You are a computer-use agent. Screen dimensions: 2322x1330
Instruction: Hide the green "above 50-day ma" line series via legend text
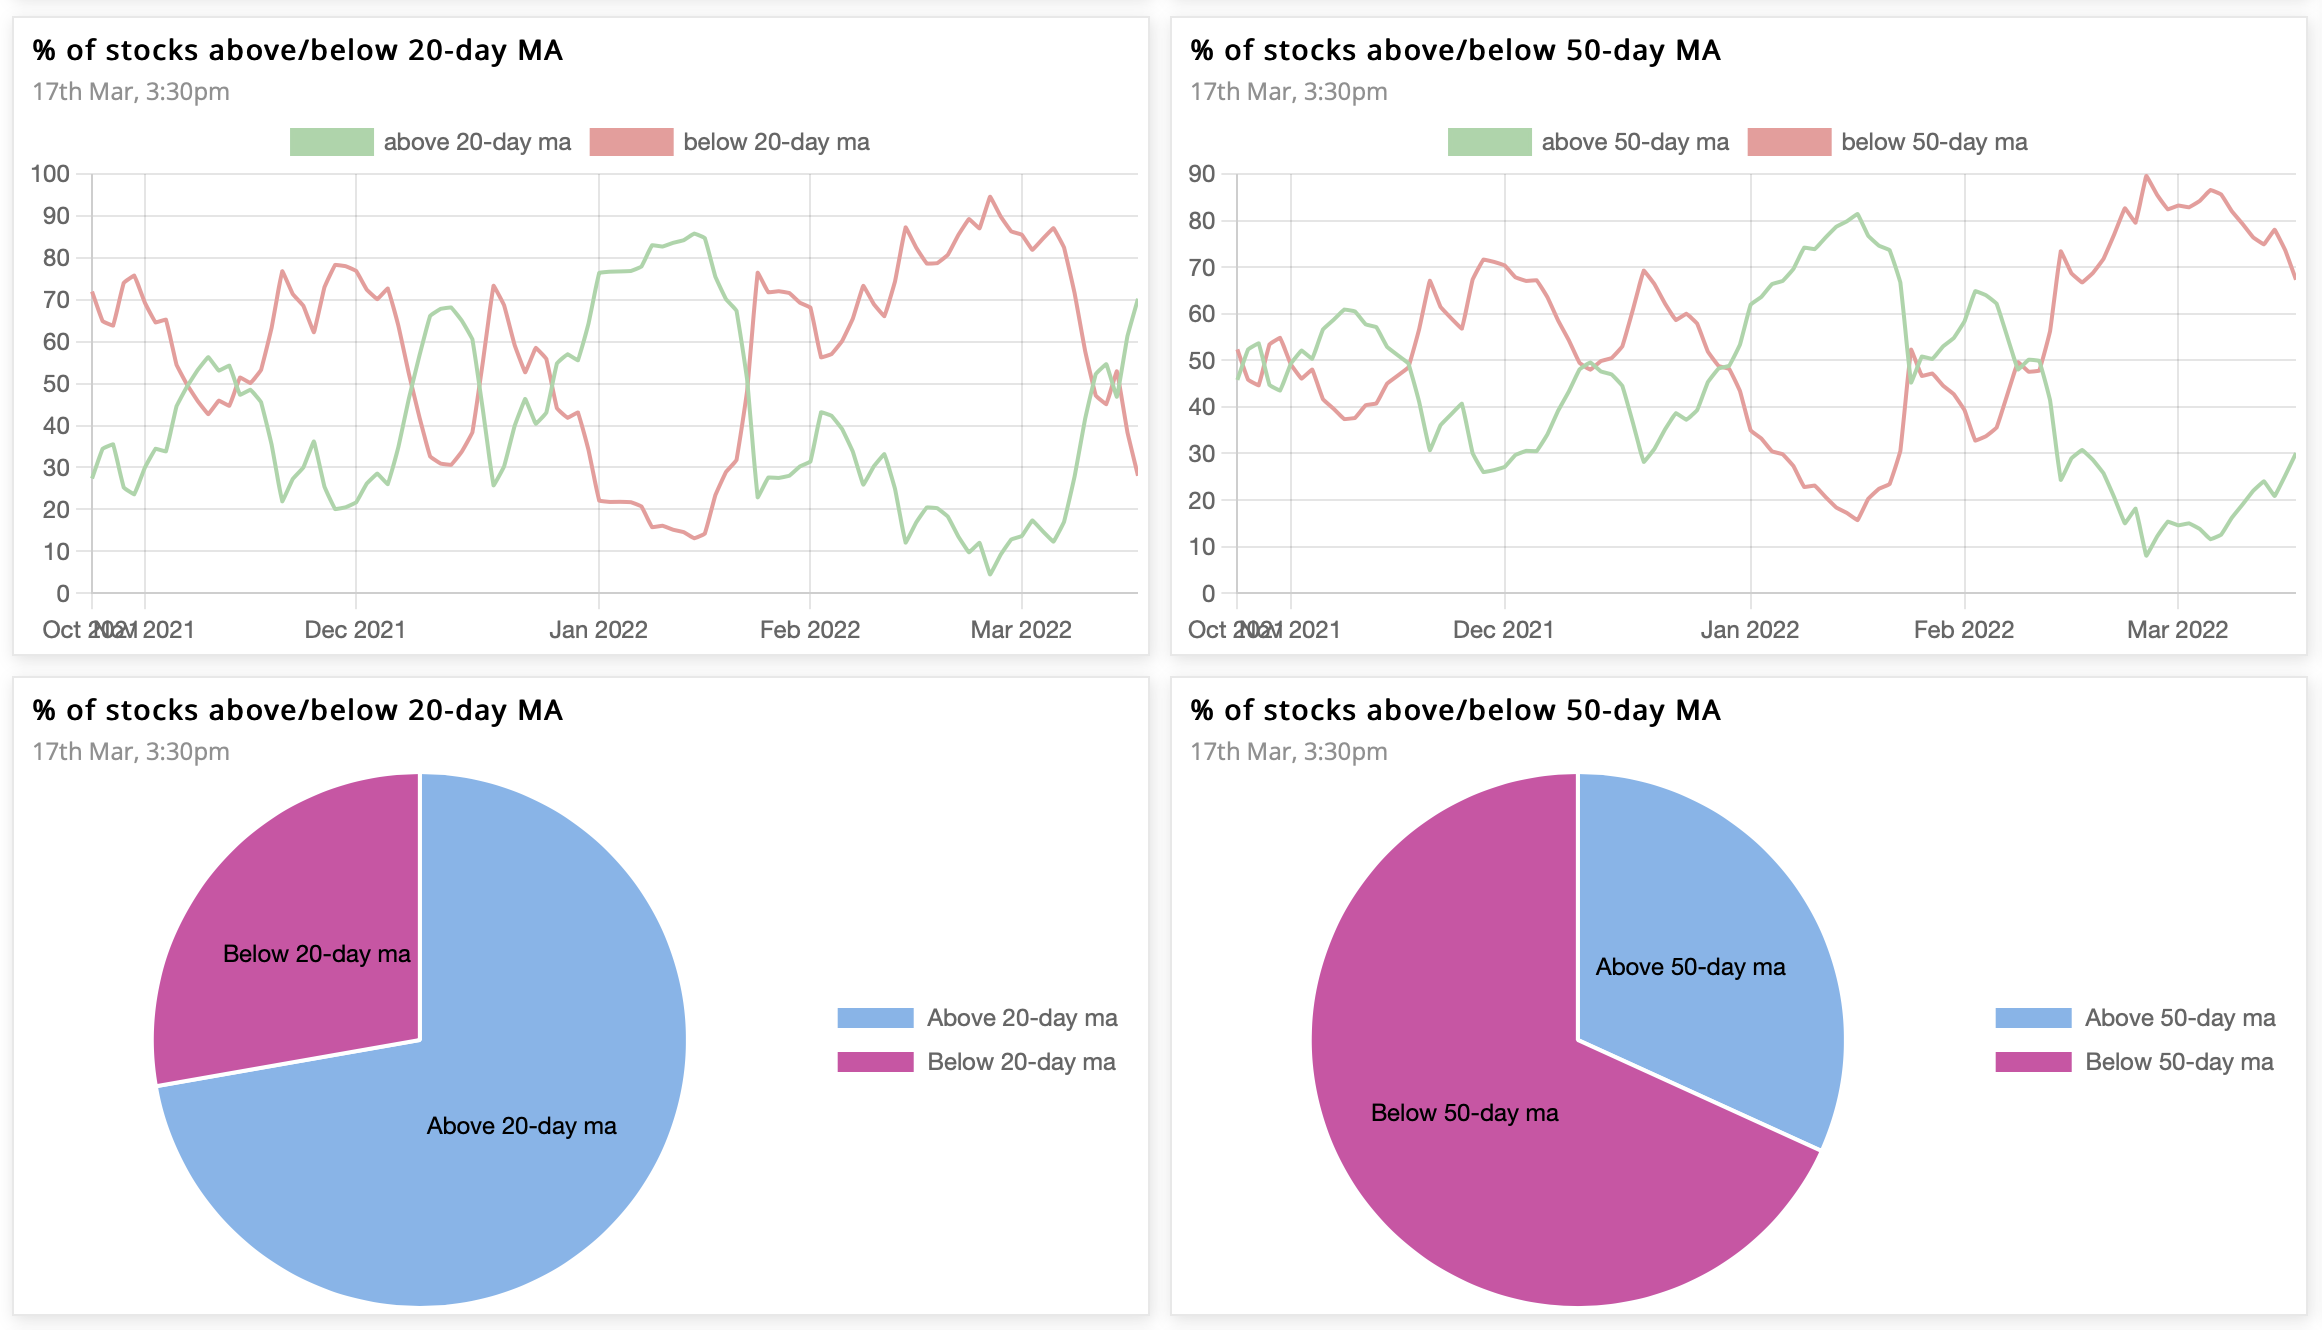(1634, 142)
